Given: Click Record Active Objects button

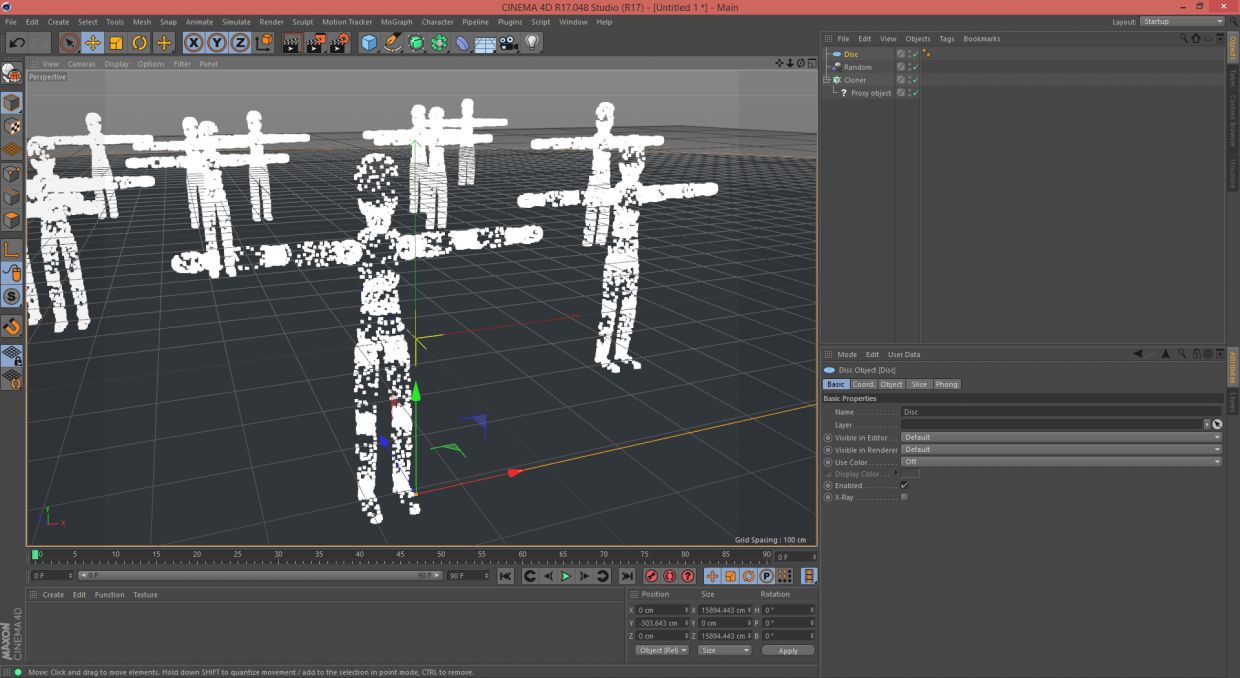Looking at the screenshot, I should (652, 576).
